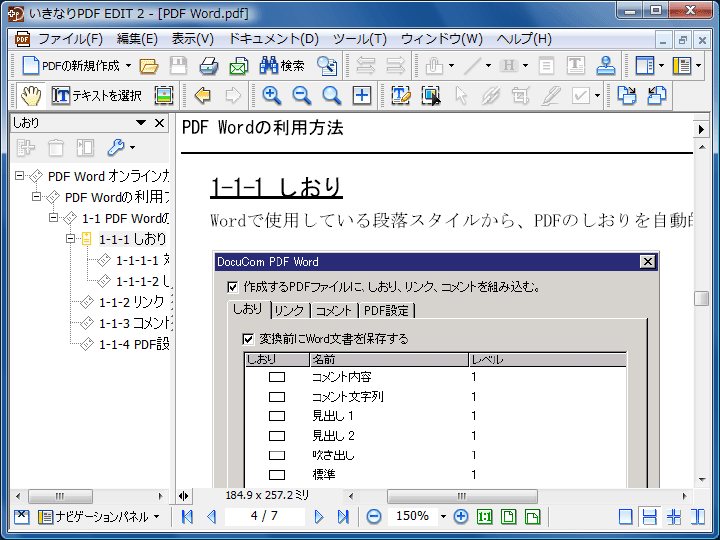The image size is (720, 540).
Task: Select the 1-1-4 PDF設 bookmark
Action: (x=134, y=344)
